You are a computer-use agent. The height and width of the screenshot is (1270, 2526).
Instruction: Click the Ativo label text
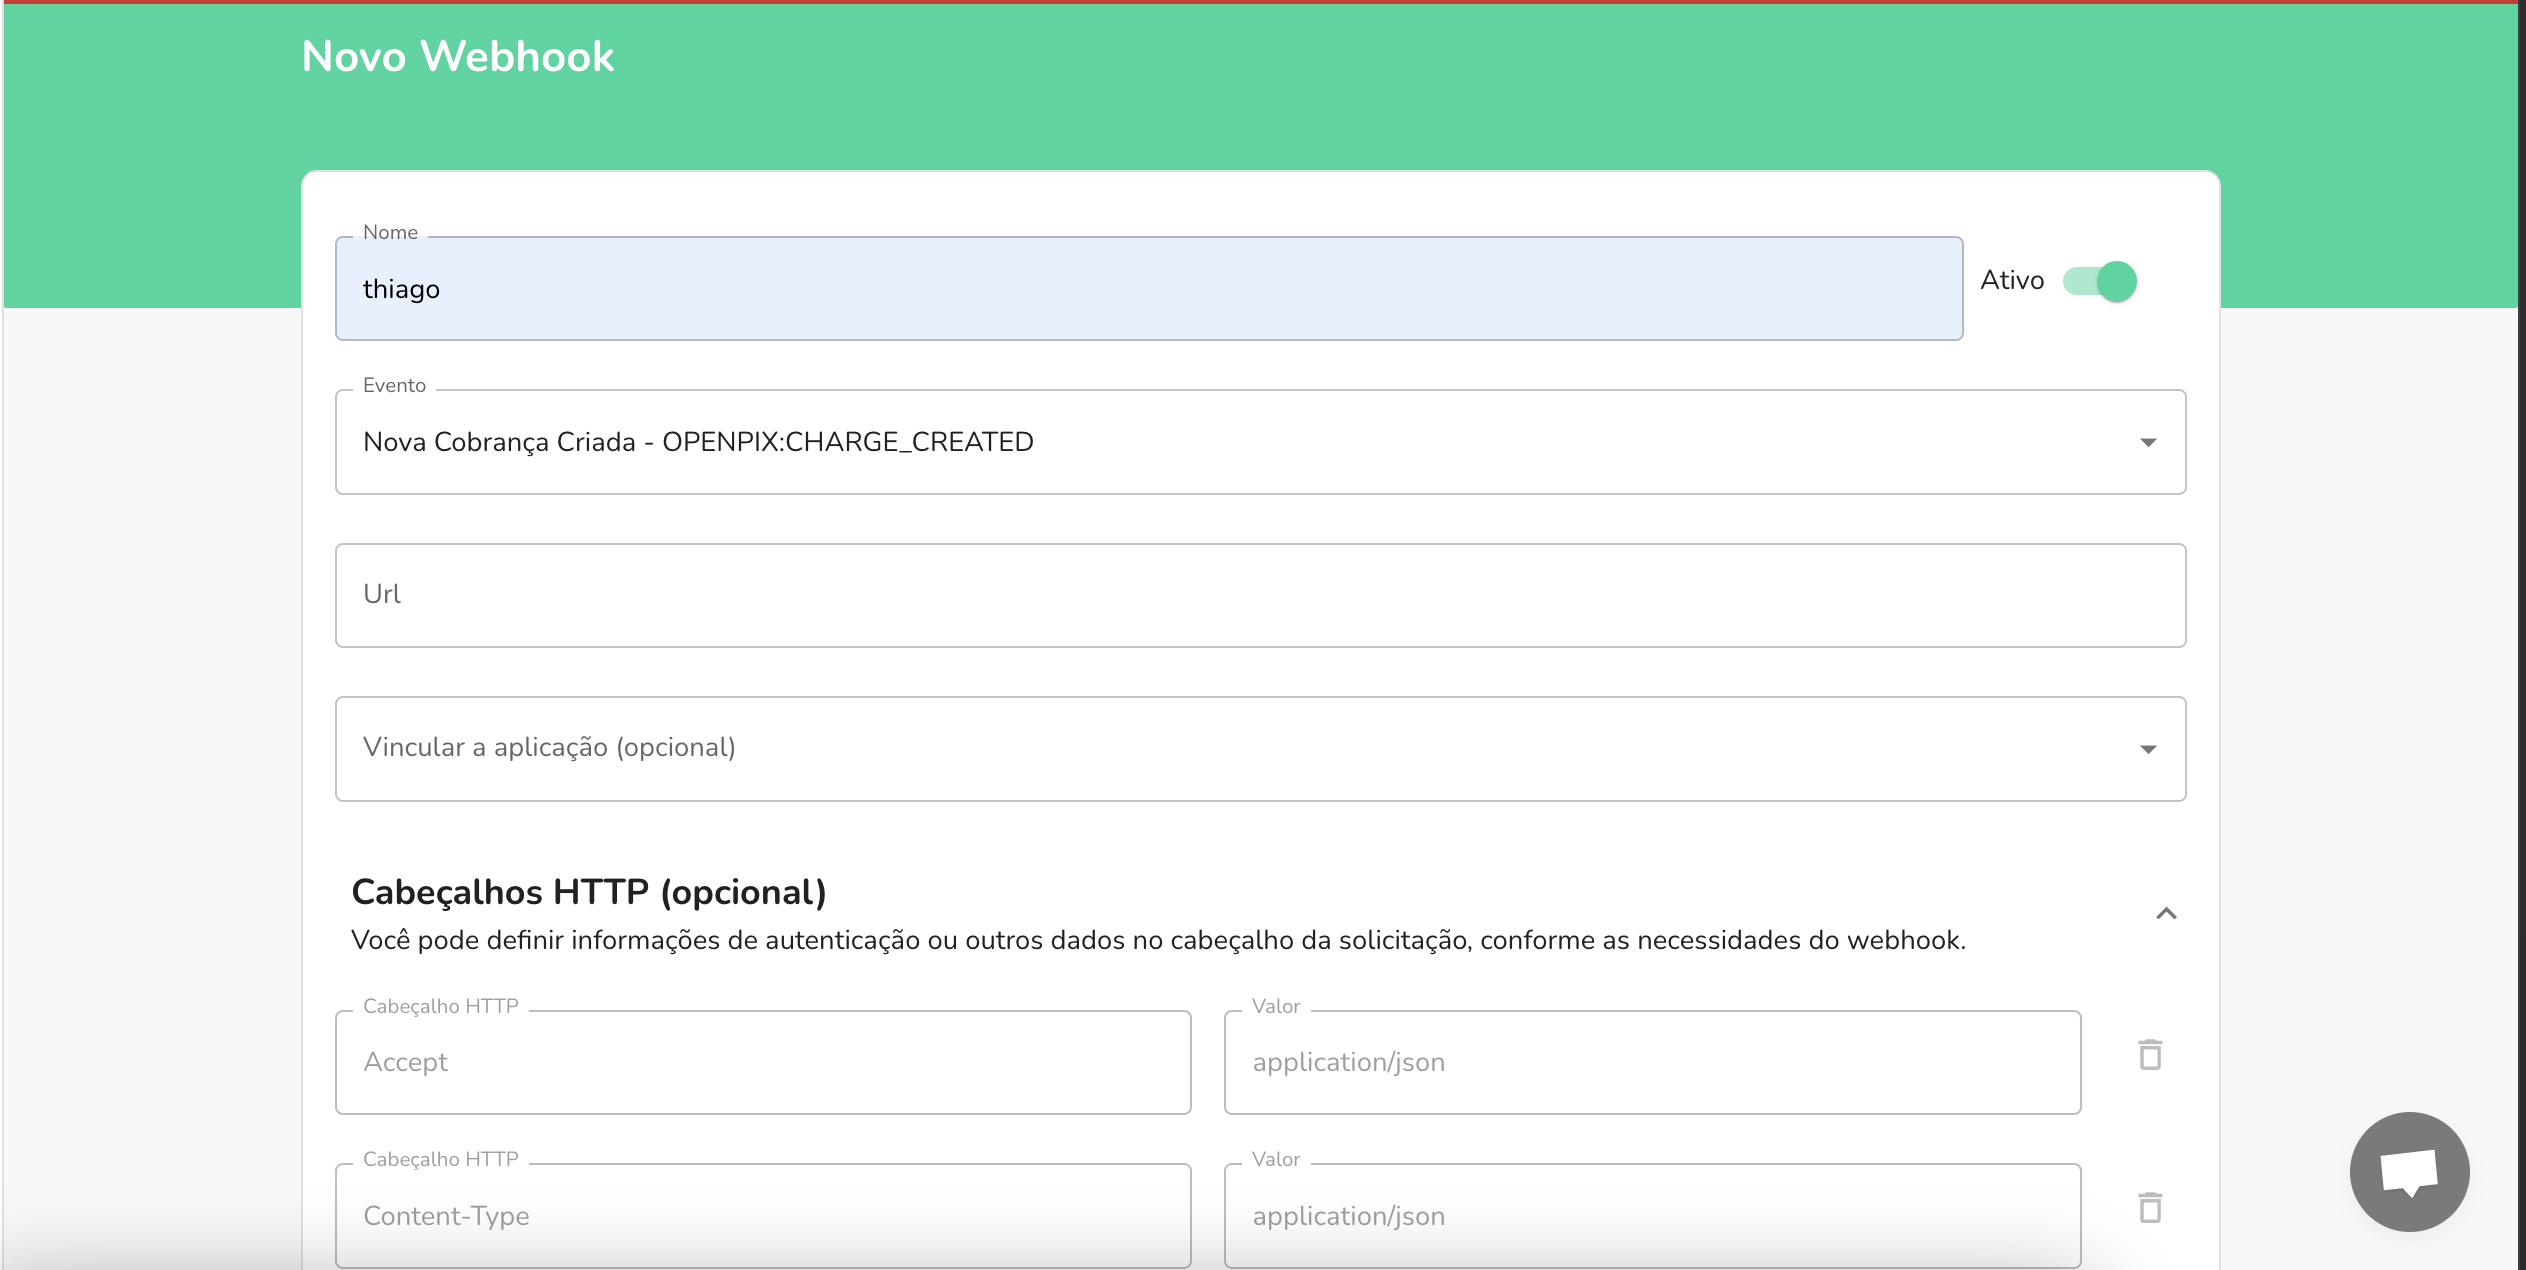[x=2013, y=280]
